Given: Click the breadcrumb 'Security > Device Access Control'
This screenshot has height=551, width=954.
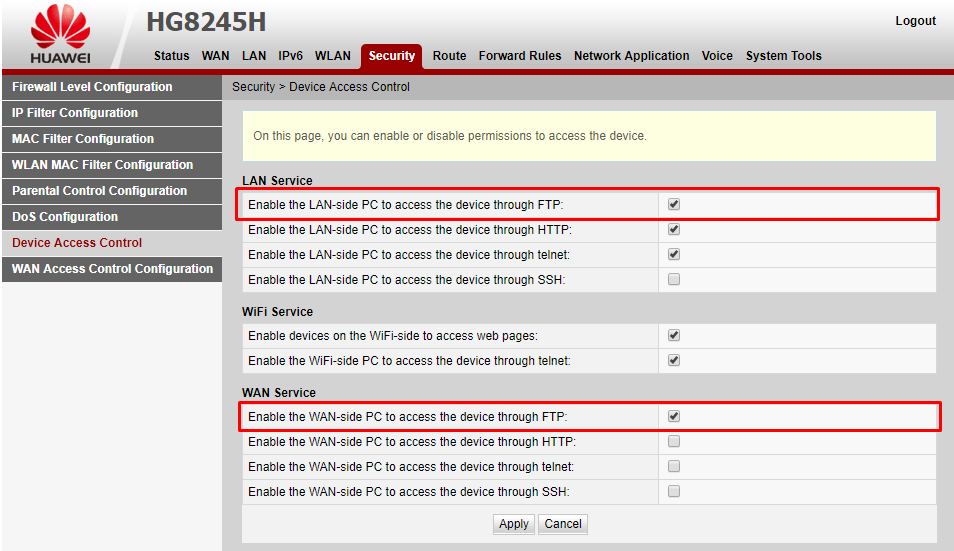Looking at the screenshot, I should 321,87.
